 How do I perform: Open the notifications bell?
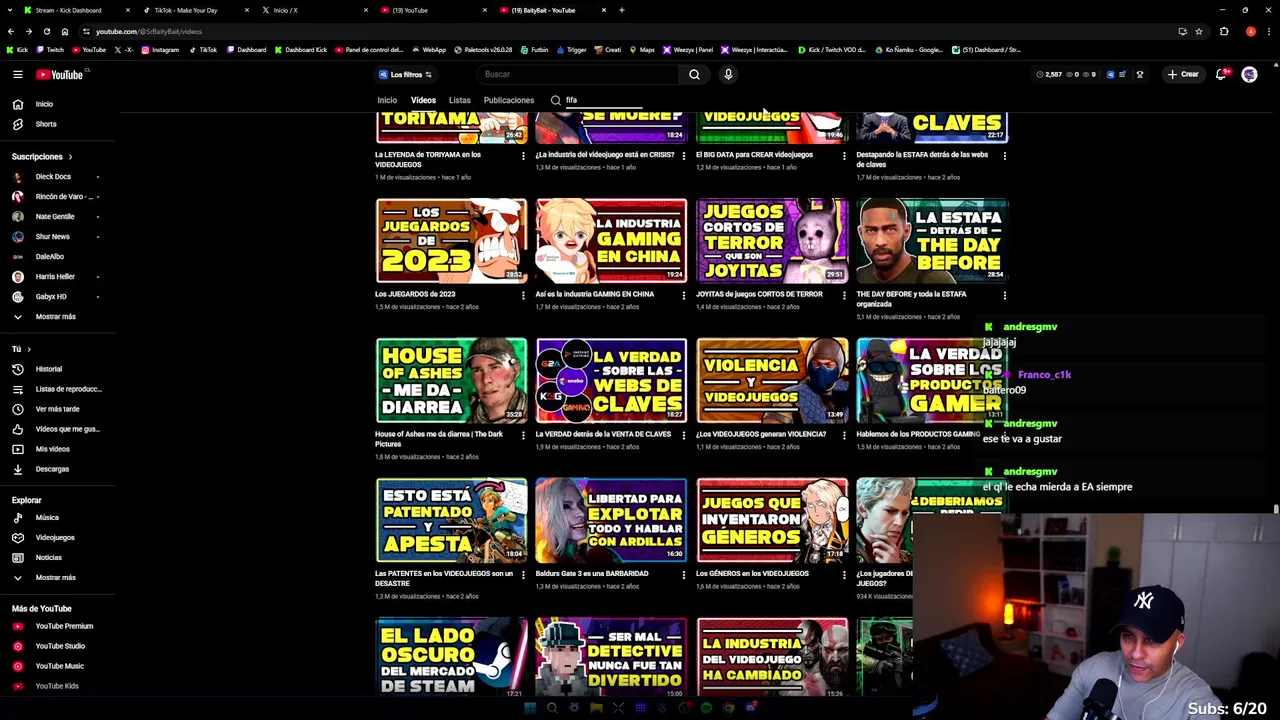point(1220,74)
